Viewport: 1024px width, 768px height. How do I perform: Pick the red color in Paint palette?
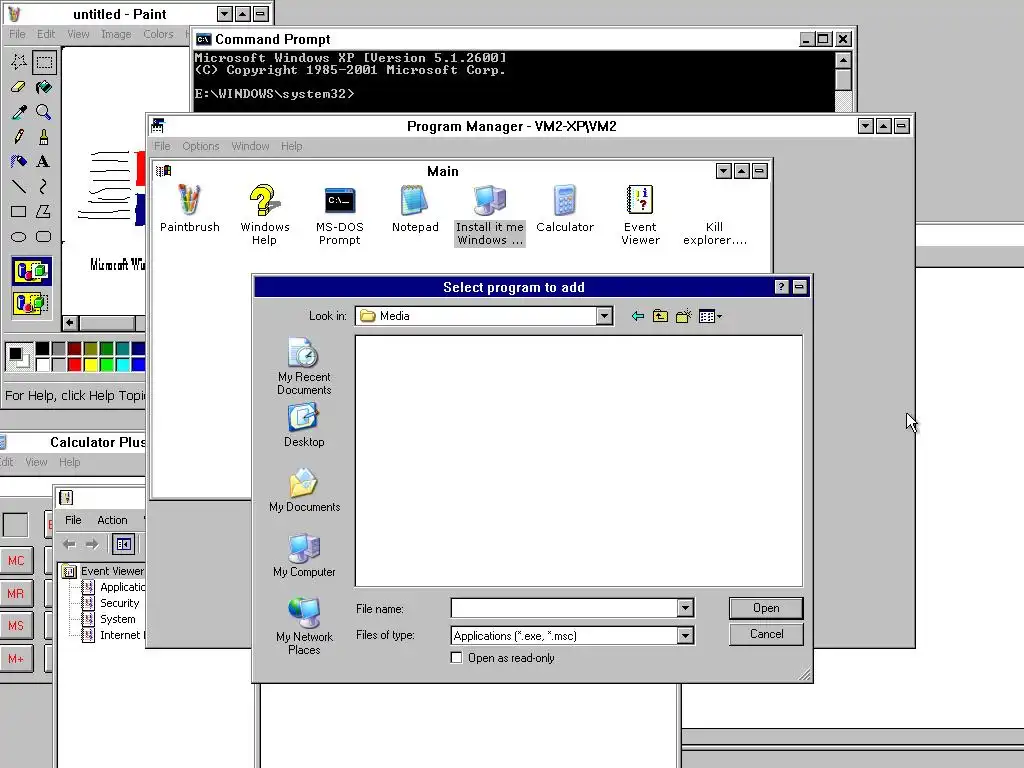(74, 364)
